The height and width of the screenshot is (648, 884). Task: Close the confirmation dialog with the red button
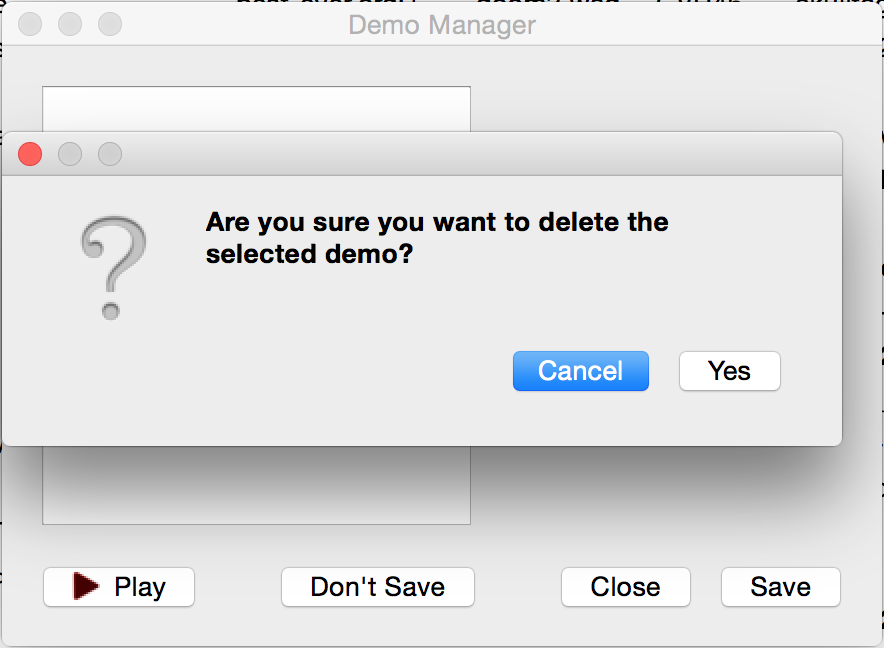(x=30, y=154)
